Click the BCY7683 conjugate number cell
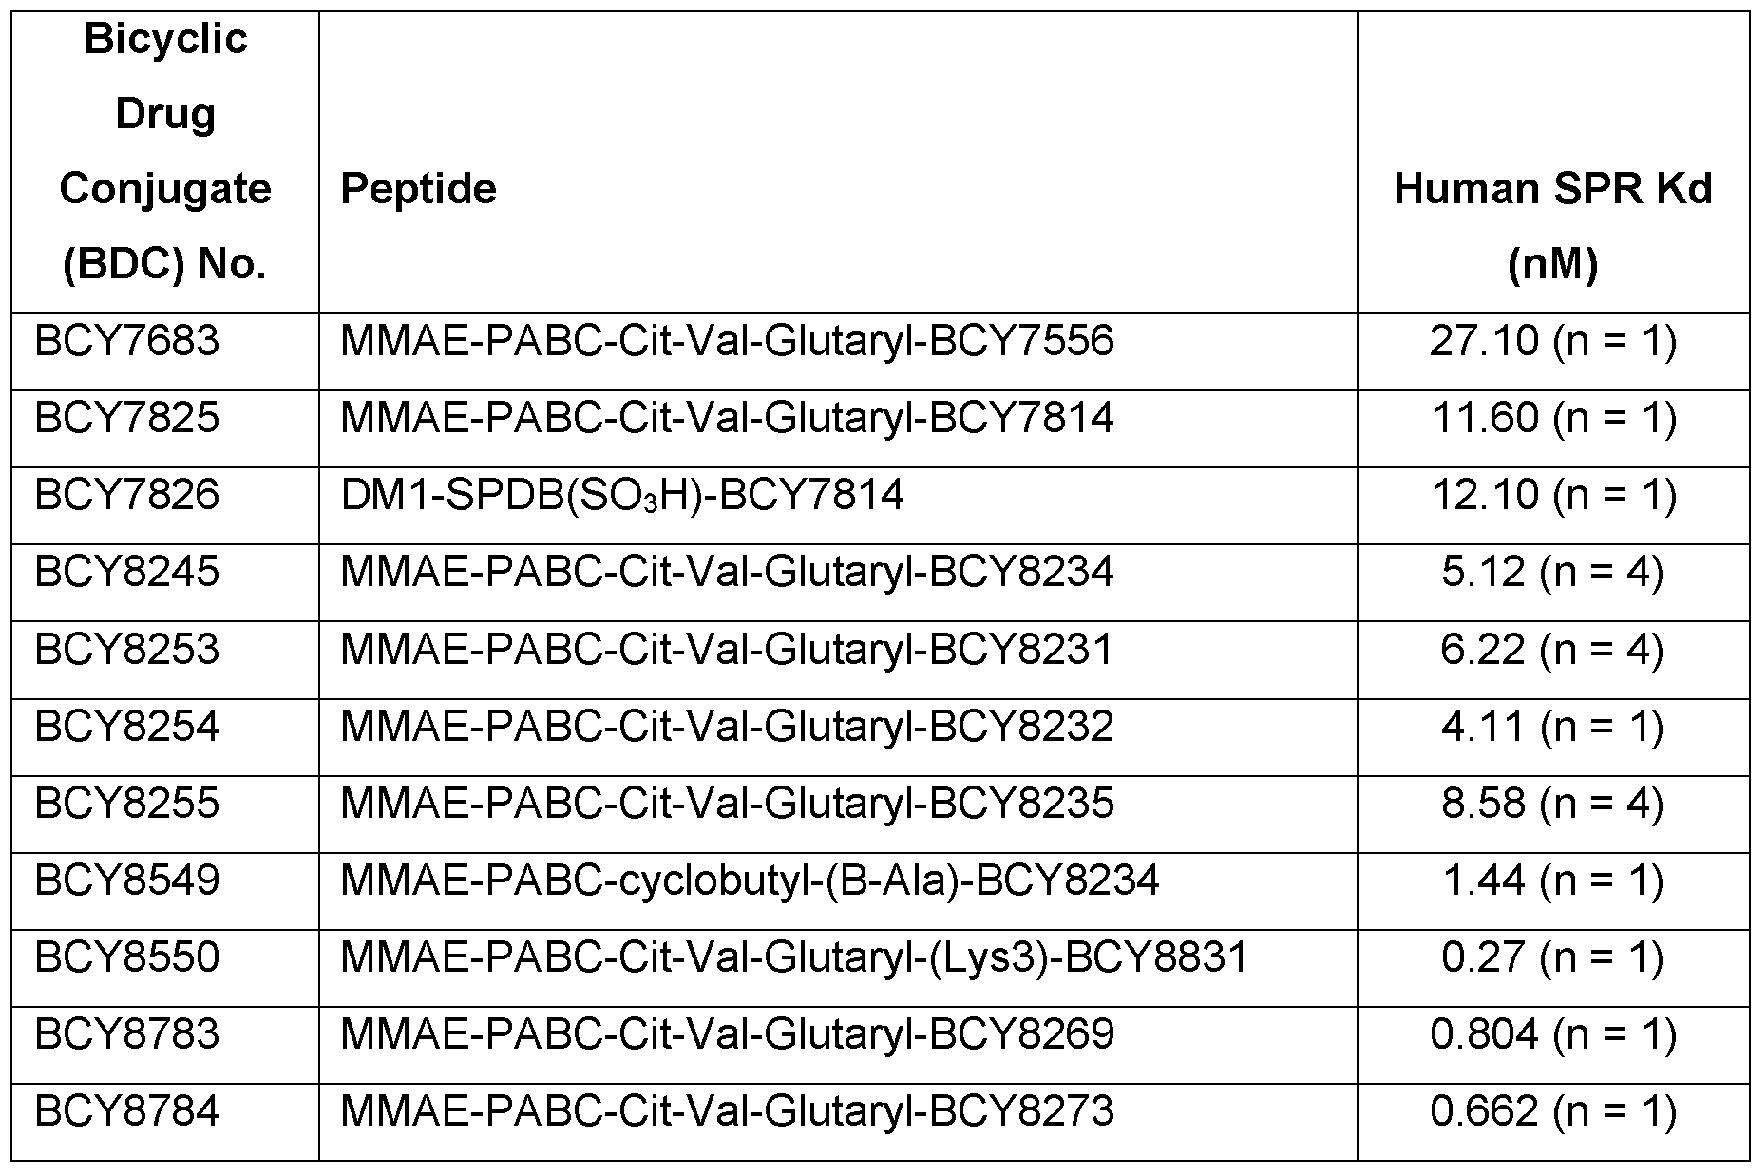The height and width of the screenshot is (1173, 1762). tap(127, 342)
